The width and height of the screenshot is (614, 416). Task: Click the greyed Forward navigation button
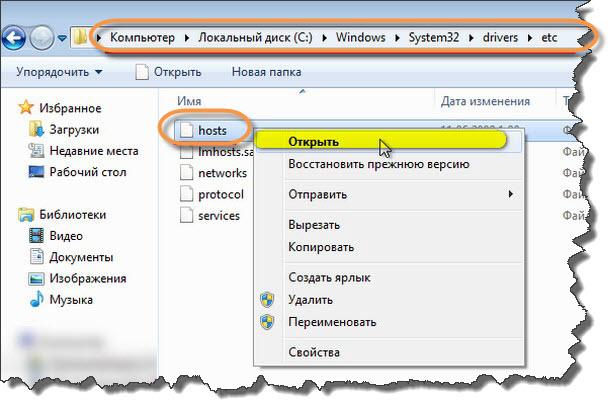click(x=42, y=38)
